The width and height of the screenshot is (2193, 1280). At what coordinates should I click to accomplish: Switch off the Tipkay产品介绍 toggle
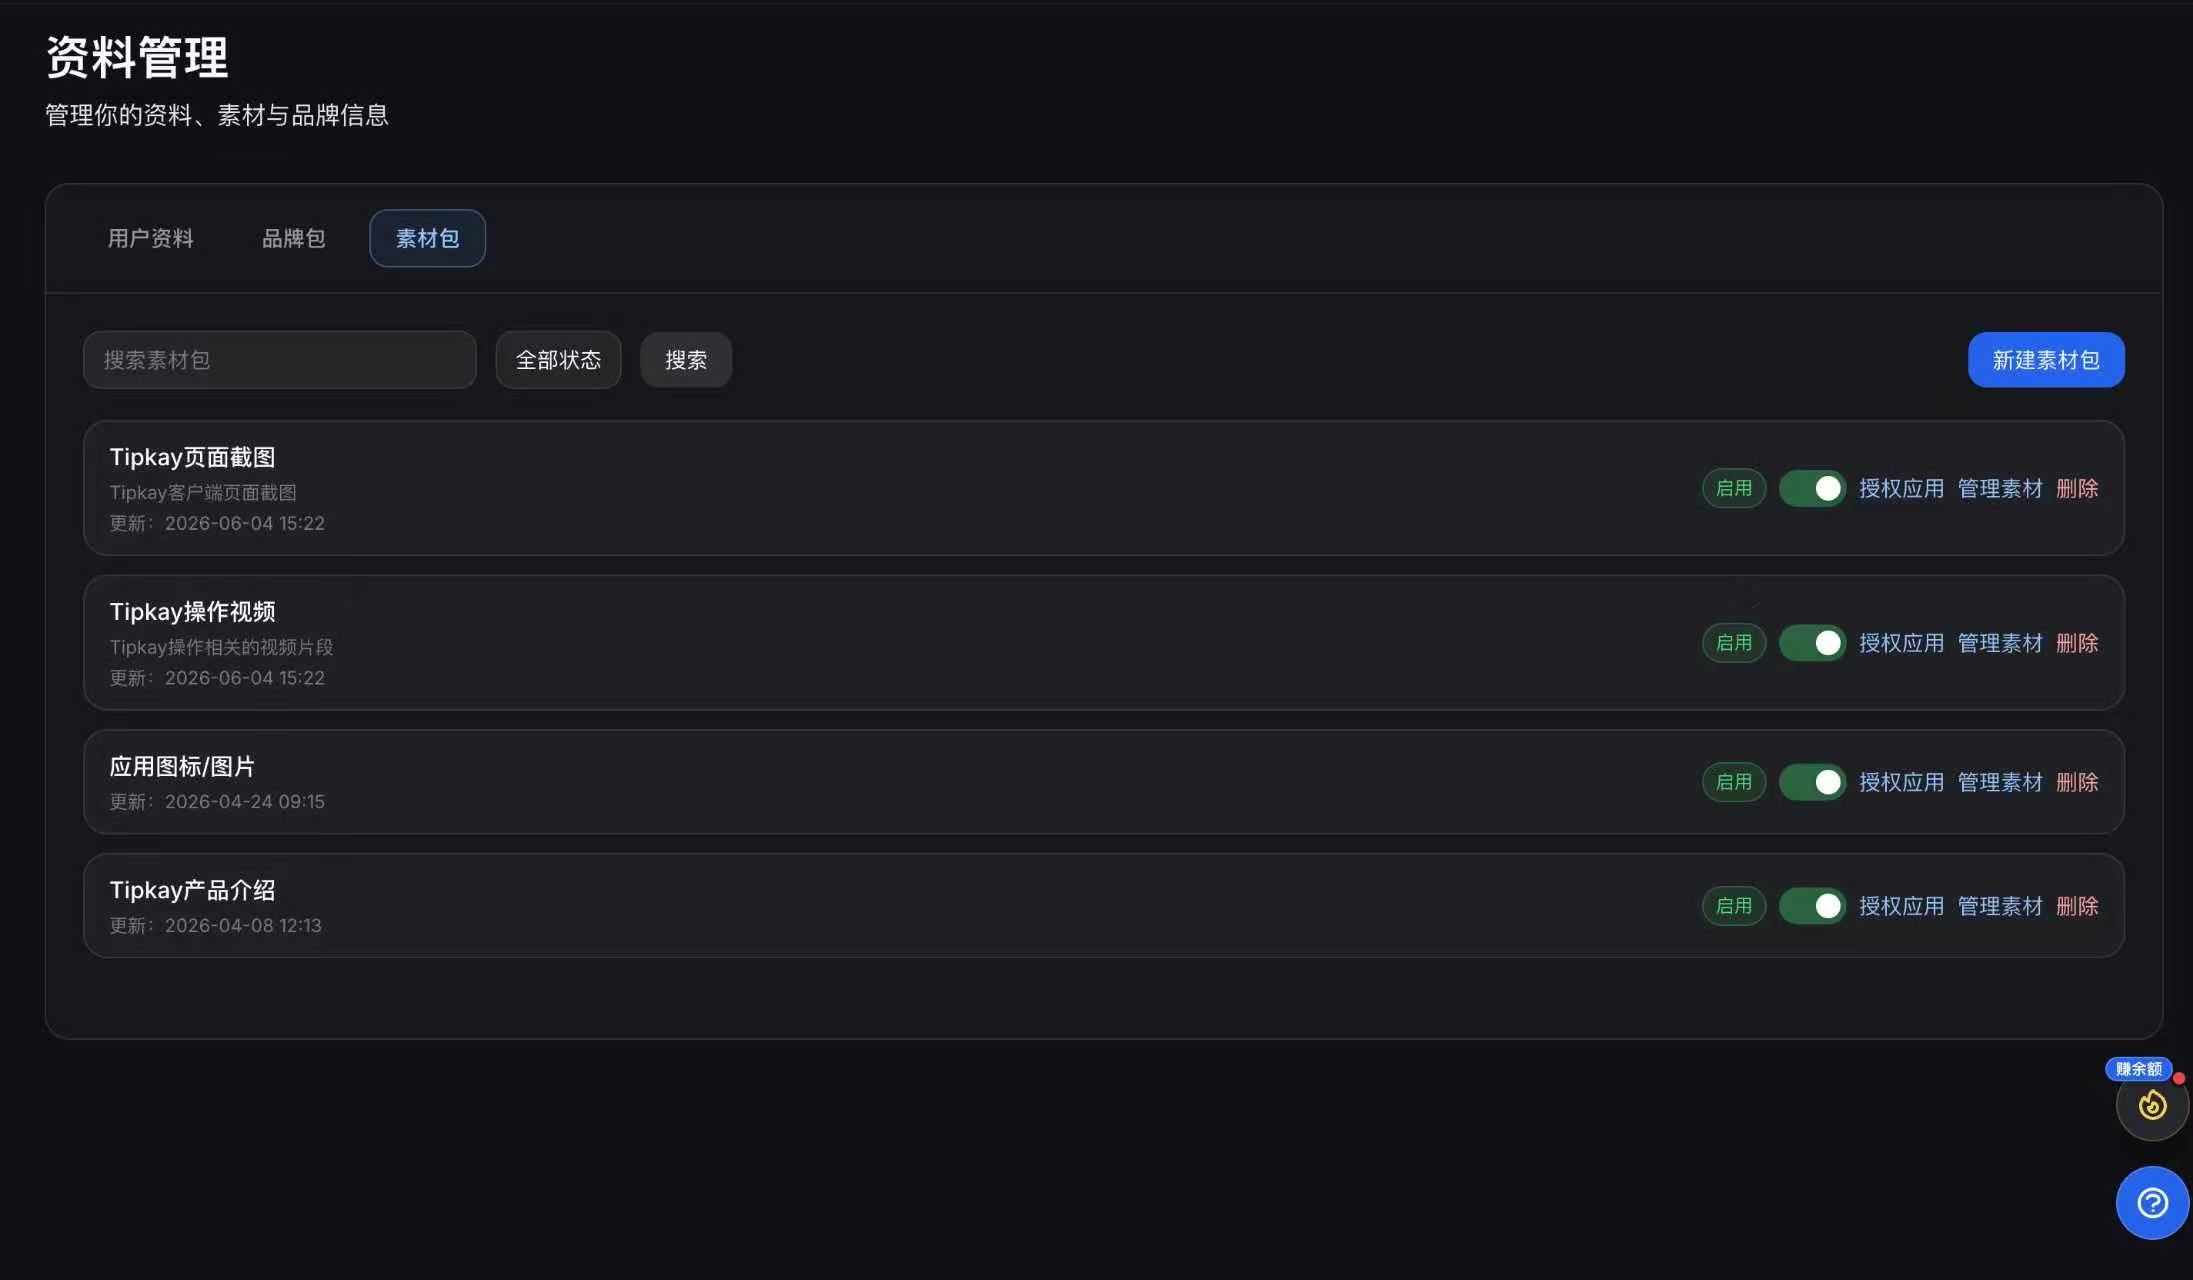point(1812,905)
